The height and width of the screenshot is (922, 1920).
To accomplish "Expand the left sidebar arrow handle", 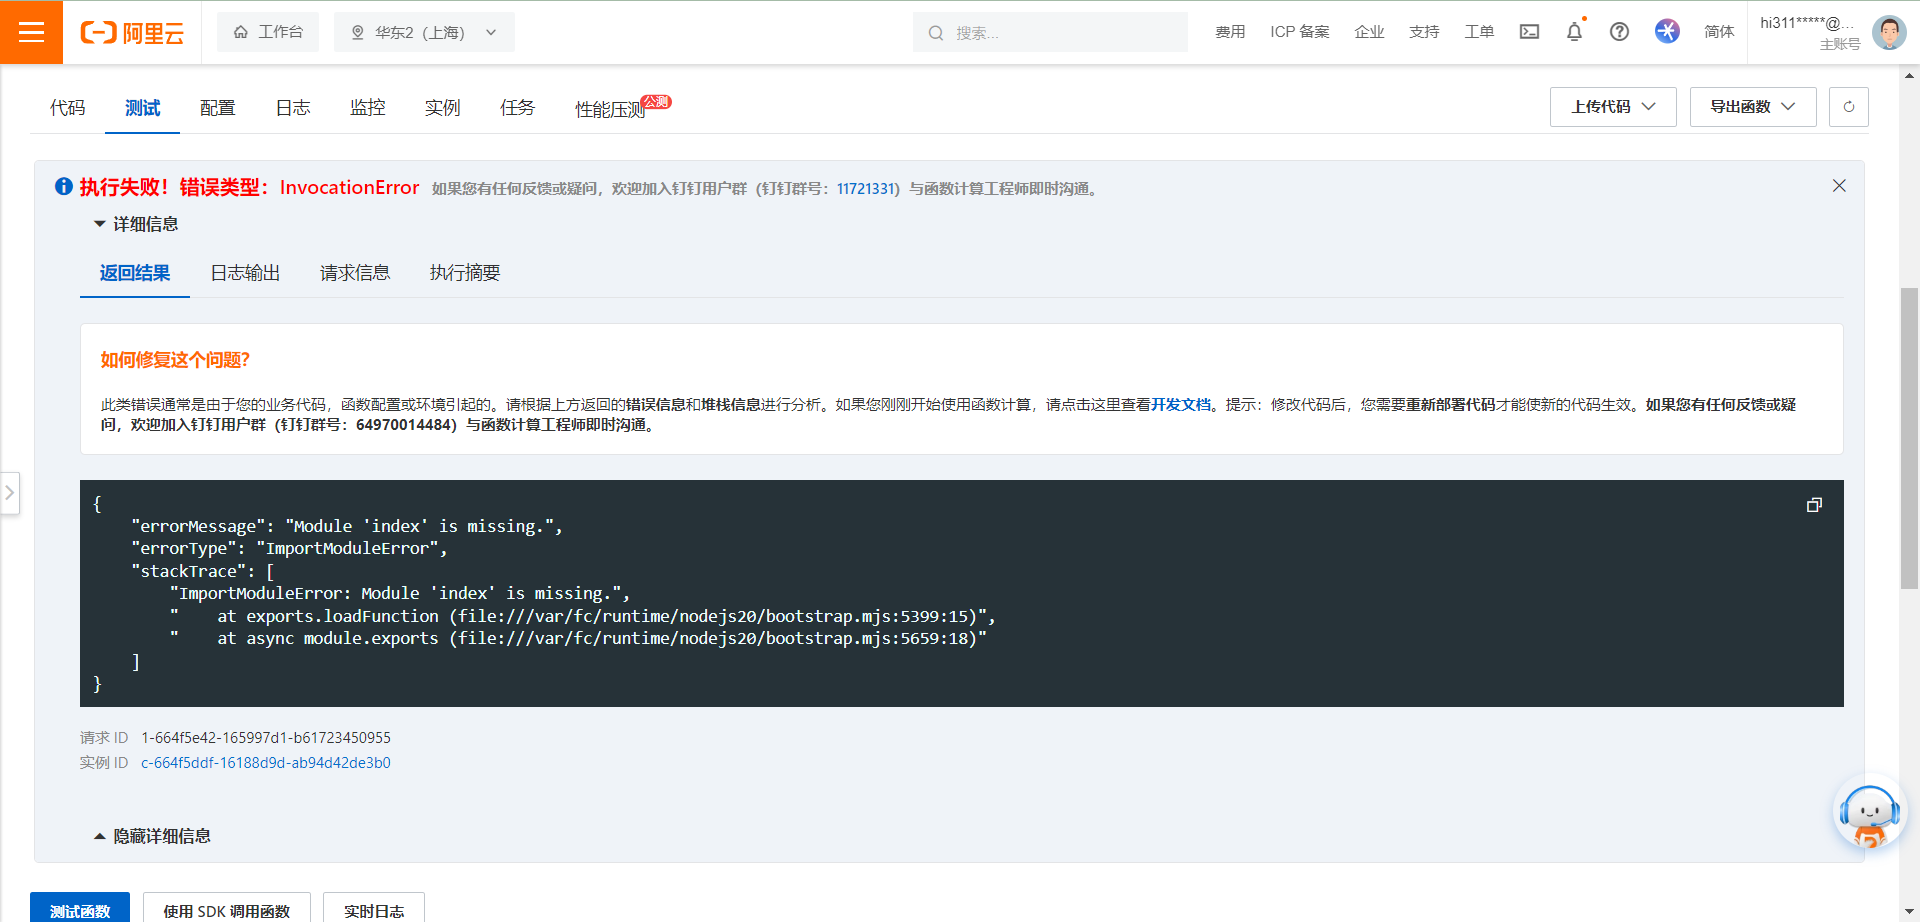I will [10, 492].
